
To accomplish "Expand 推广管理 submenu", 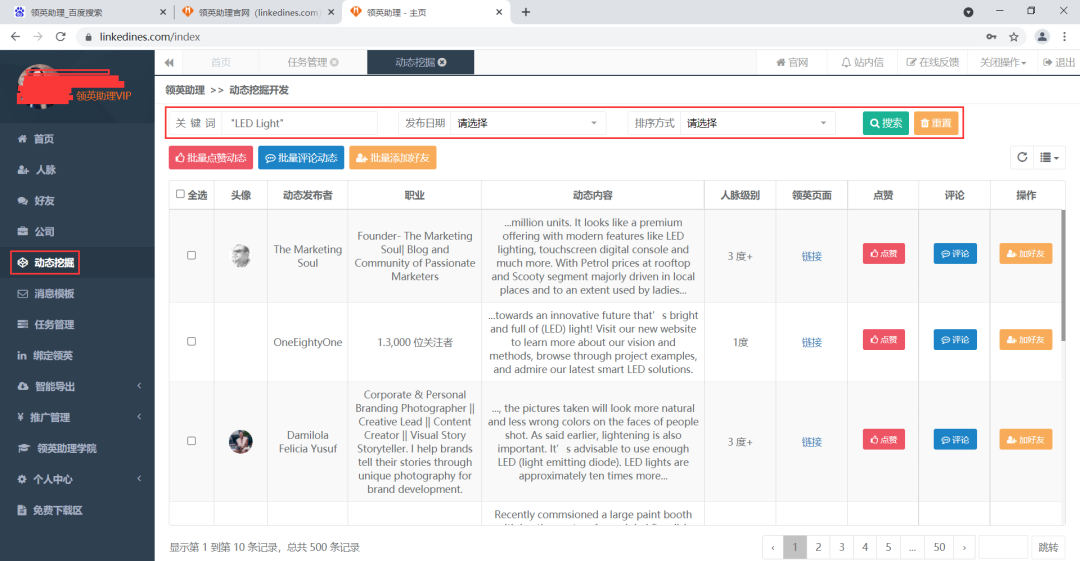I will click(77, 417).
